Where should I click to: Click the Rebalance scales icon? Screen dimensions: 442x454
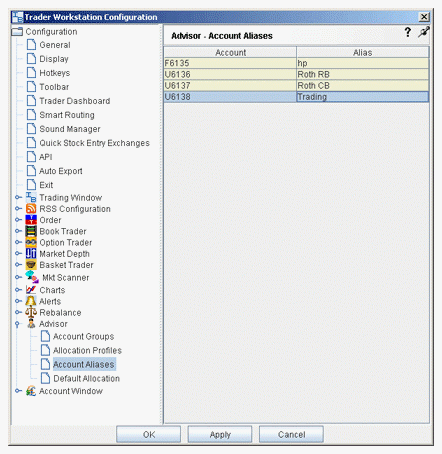click(x=31, y=312)
